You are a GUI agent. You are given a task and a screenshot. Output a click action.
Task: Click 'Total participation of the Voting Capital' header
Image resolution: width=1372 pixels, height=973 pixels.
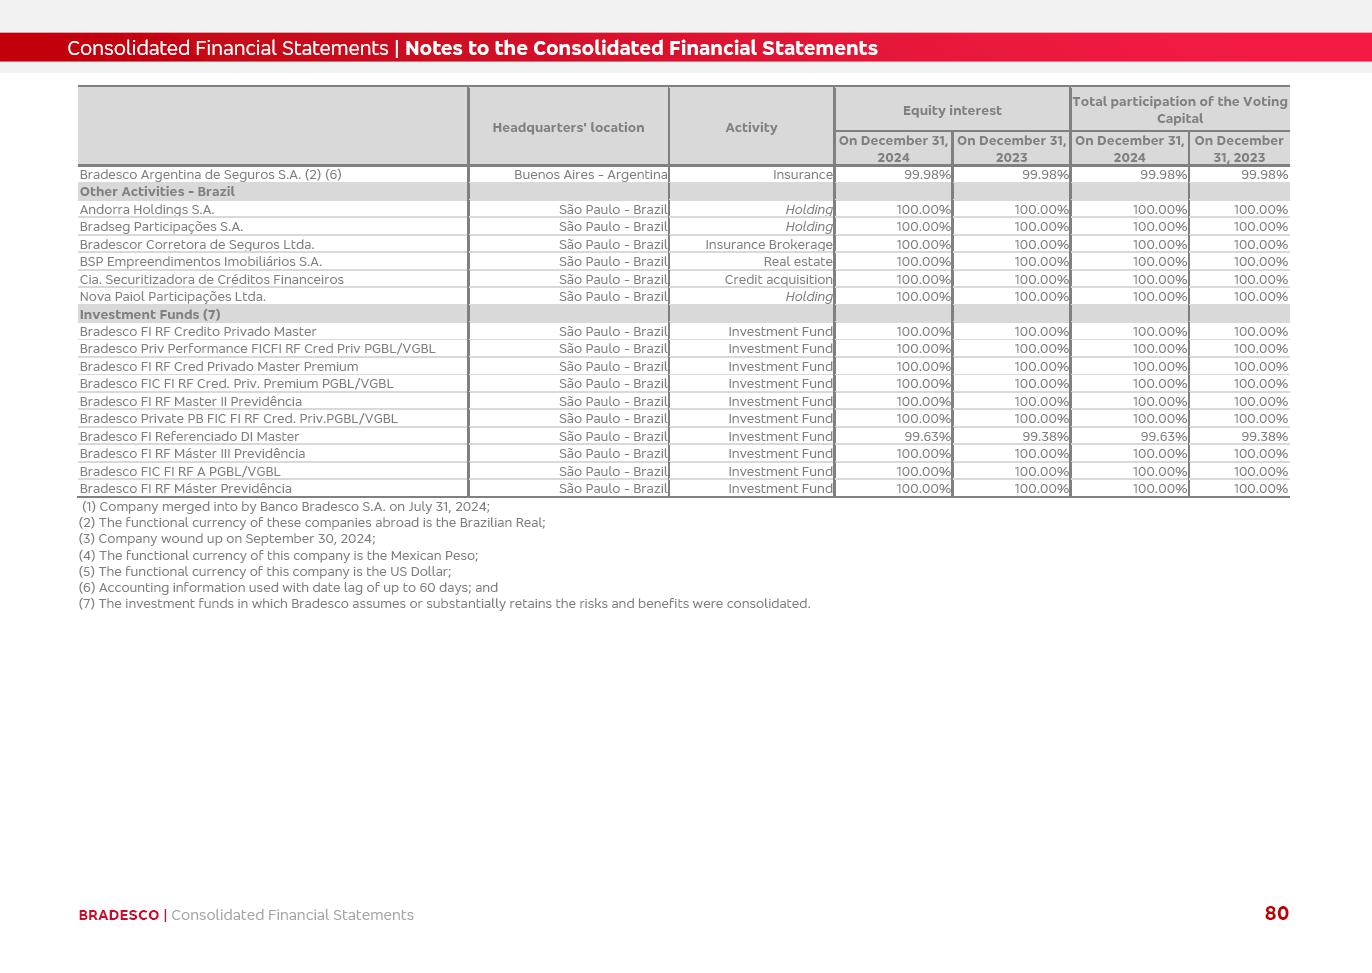click(x=1179, y=110)
